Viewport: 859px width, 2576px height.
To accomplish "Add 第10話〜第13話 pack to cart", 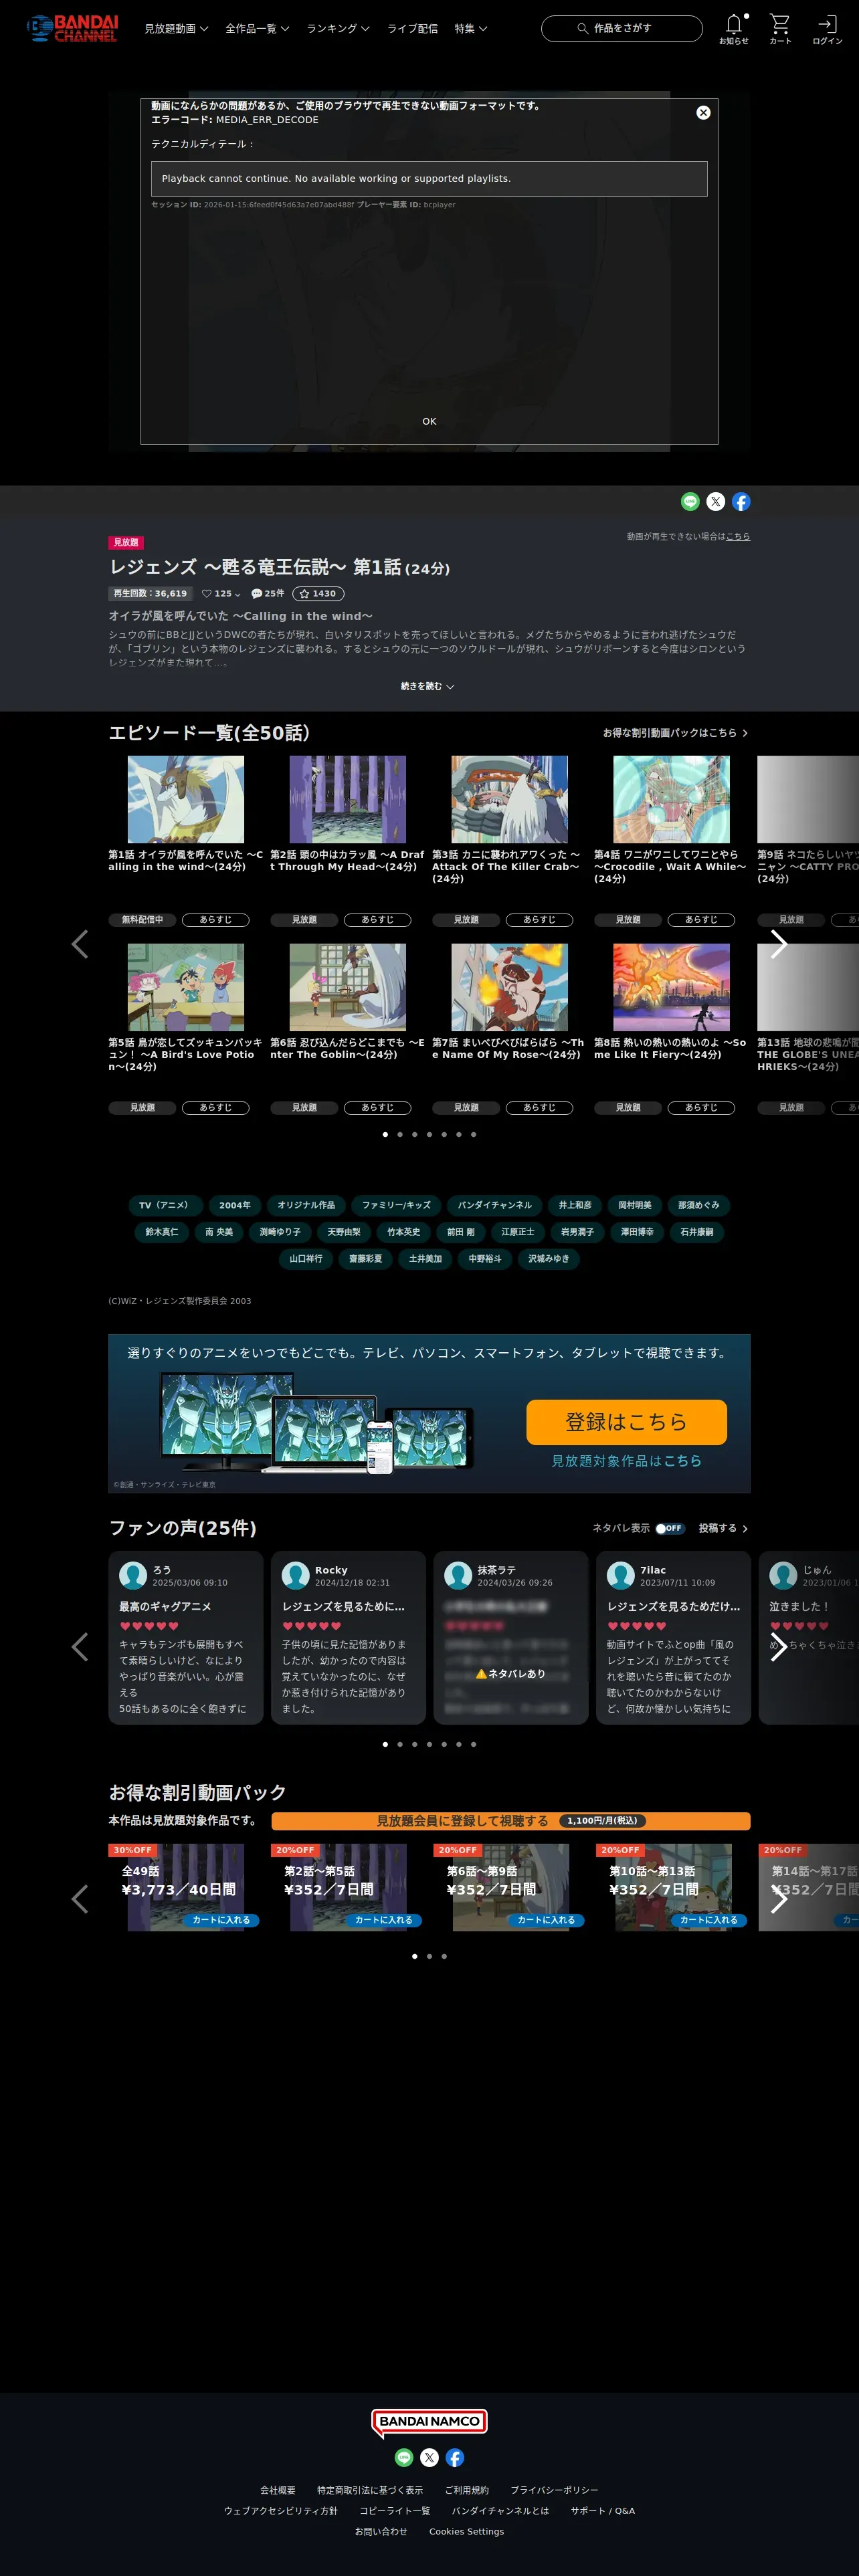I will pos(709,1920).
